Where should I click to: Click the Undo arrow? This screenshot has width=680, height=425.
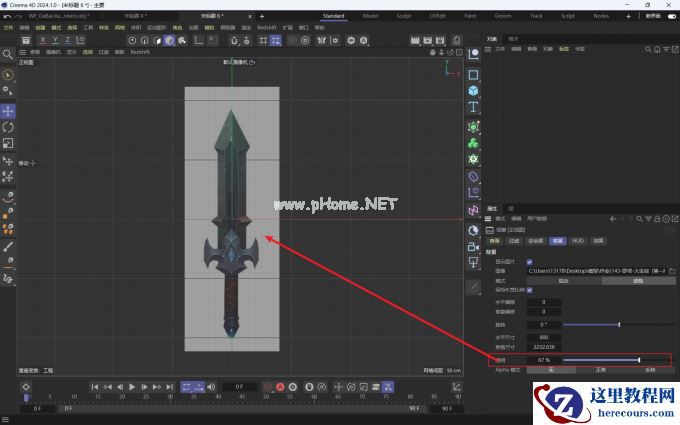[x=7, y=16]
